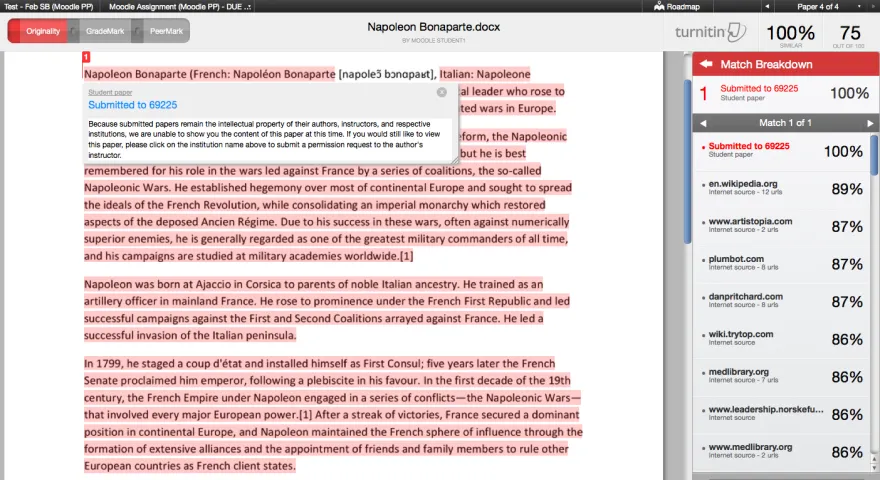Open the Paper 4 of 4 dropdown
Viewport: 880px width, 480px height.
(859, 6)
